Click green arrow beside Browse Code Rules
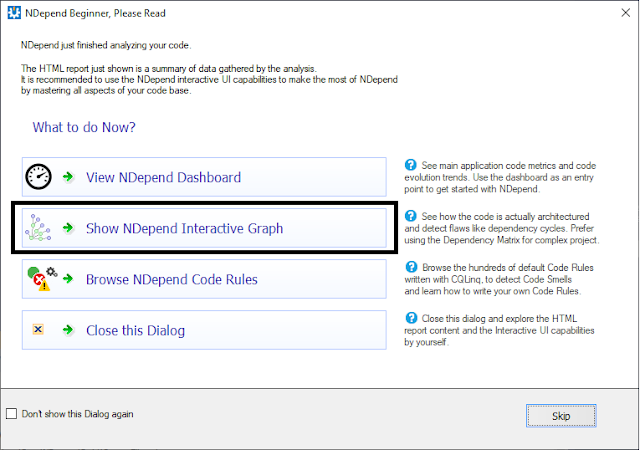The height and width of the screenshot is (450, 640). click(x=68, y=279)
